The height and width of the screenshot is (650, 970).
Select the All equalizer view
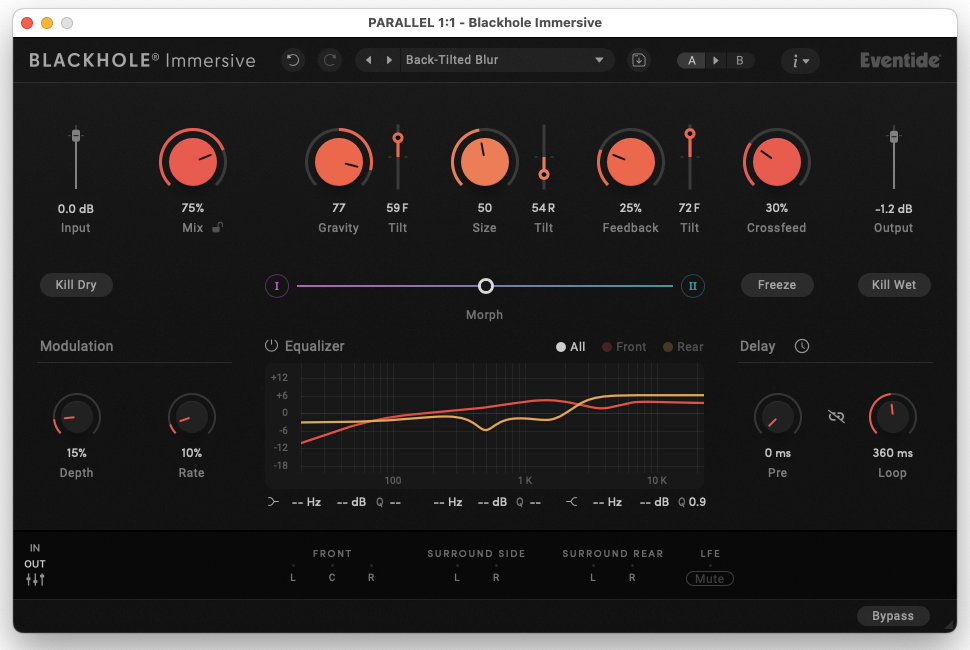(570, 347)
